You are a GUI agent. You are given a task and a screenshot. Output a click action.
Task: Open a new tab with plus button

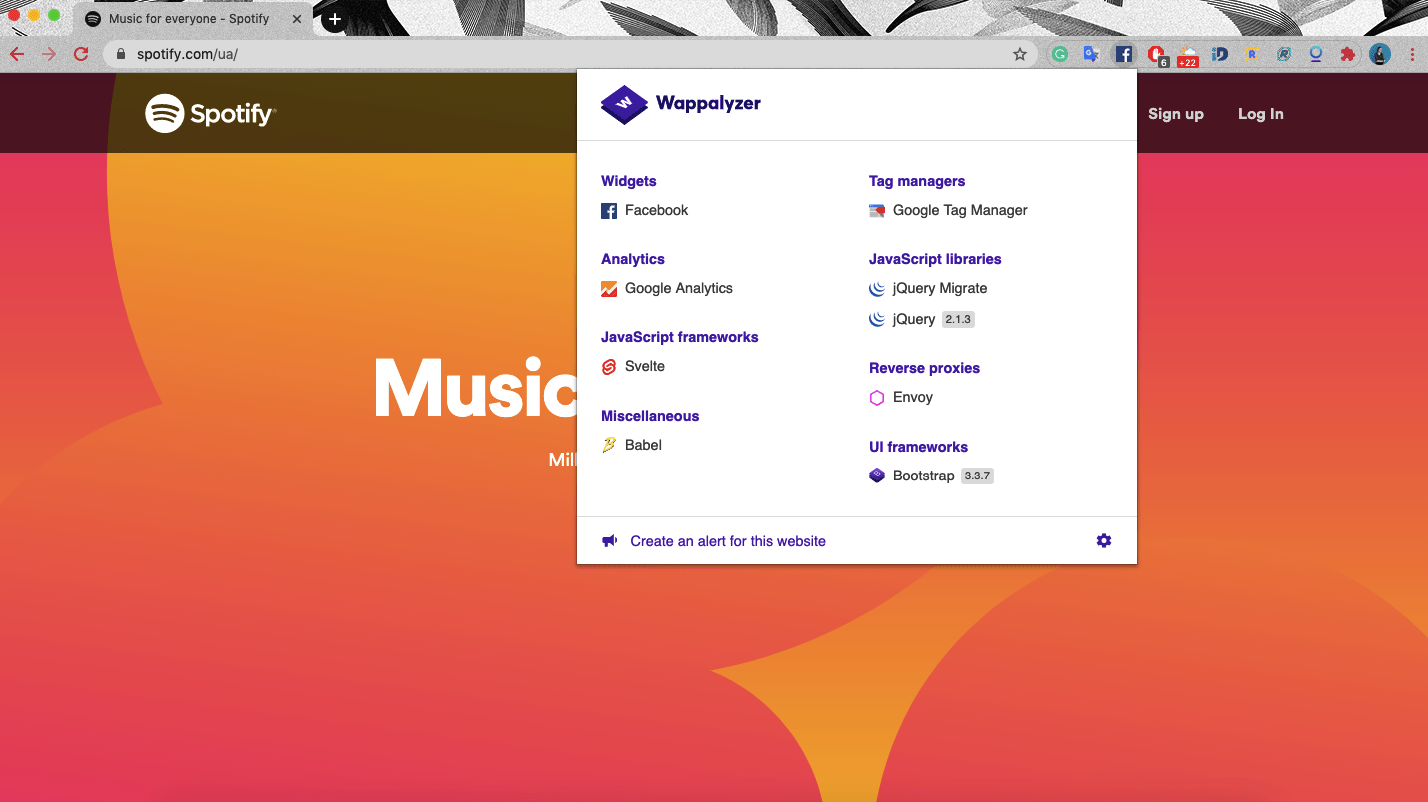pos(335,19)
